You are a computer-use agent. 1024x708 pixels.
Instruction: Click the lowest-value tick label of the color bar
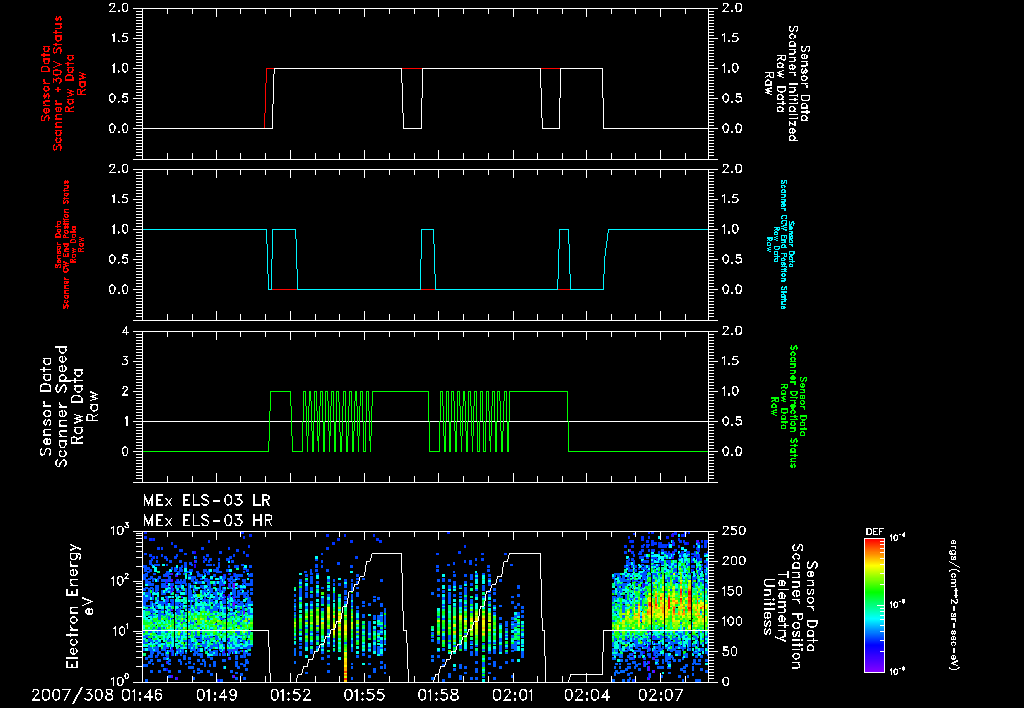(x=897, y=671)
